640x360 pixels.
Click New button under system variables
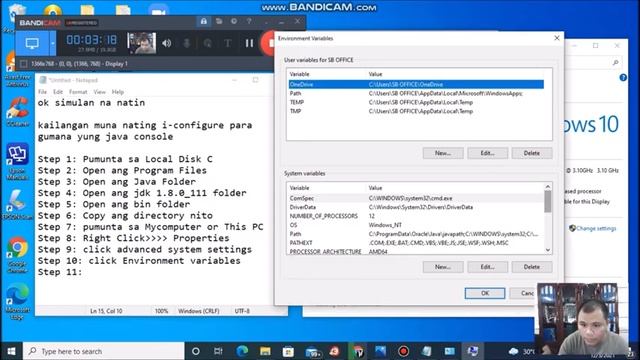(x=443, y=267)
